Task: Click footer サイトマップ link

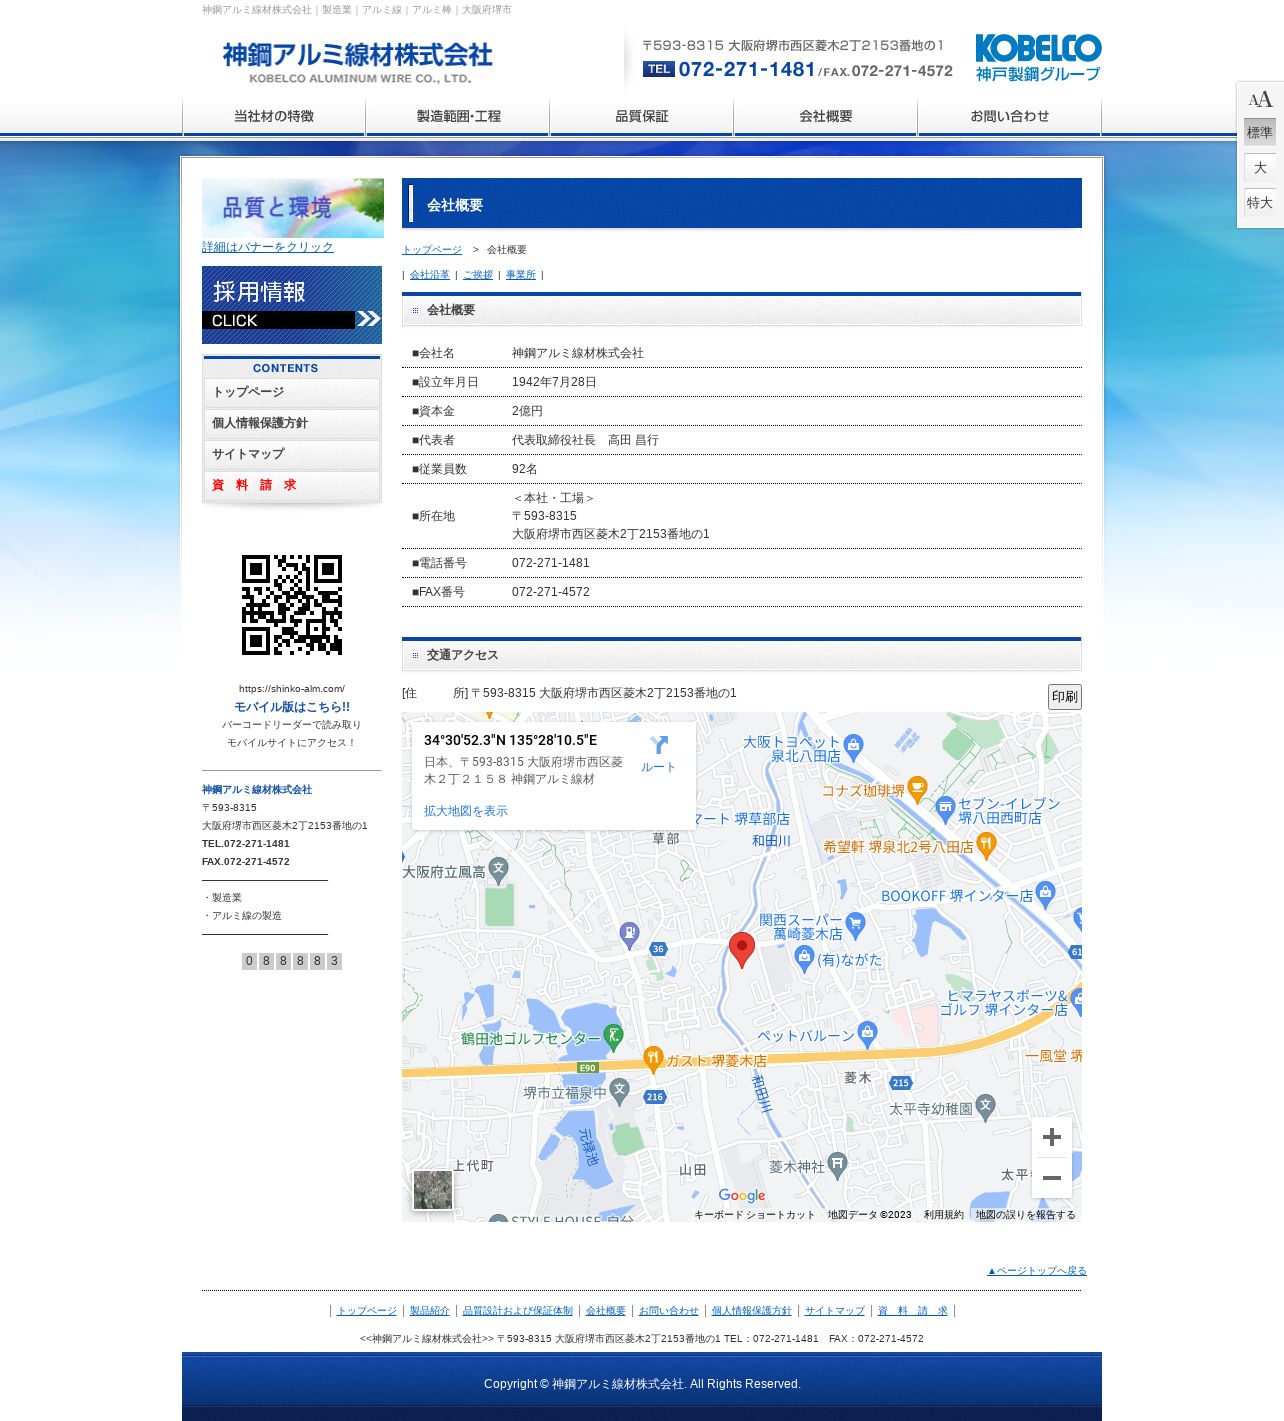Action: 835,1311
